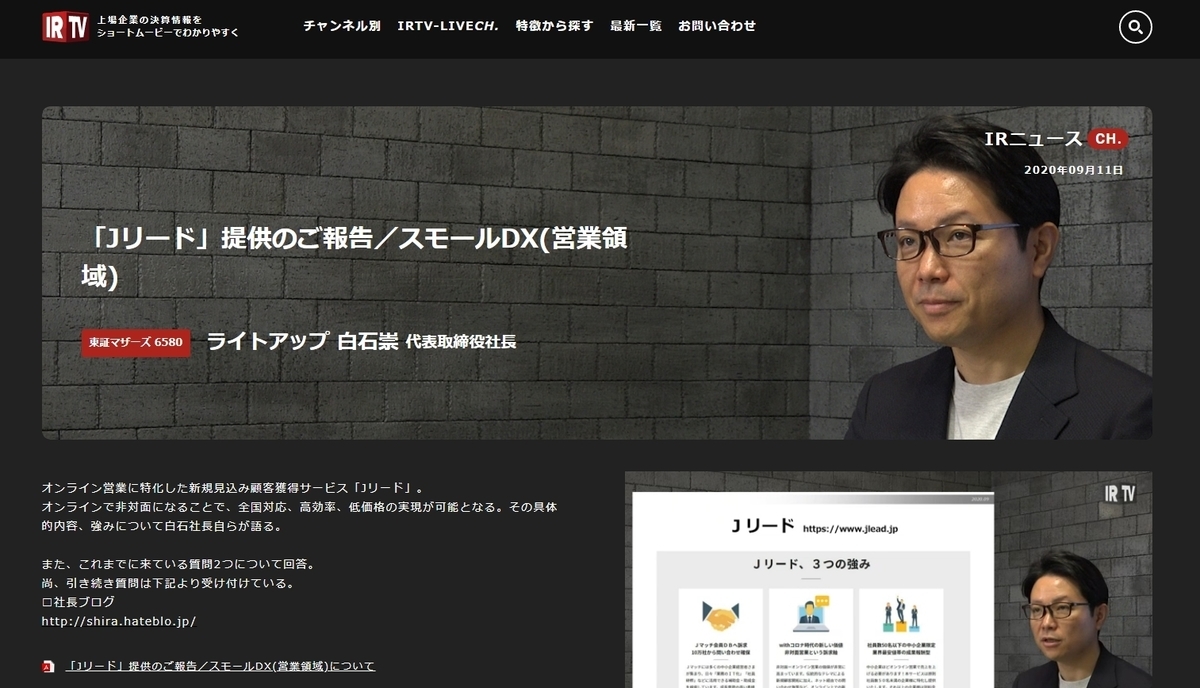Click description line オンライン営業に特化した
1200x688 pixels.
point(233,489)
